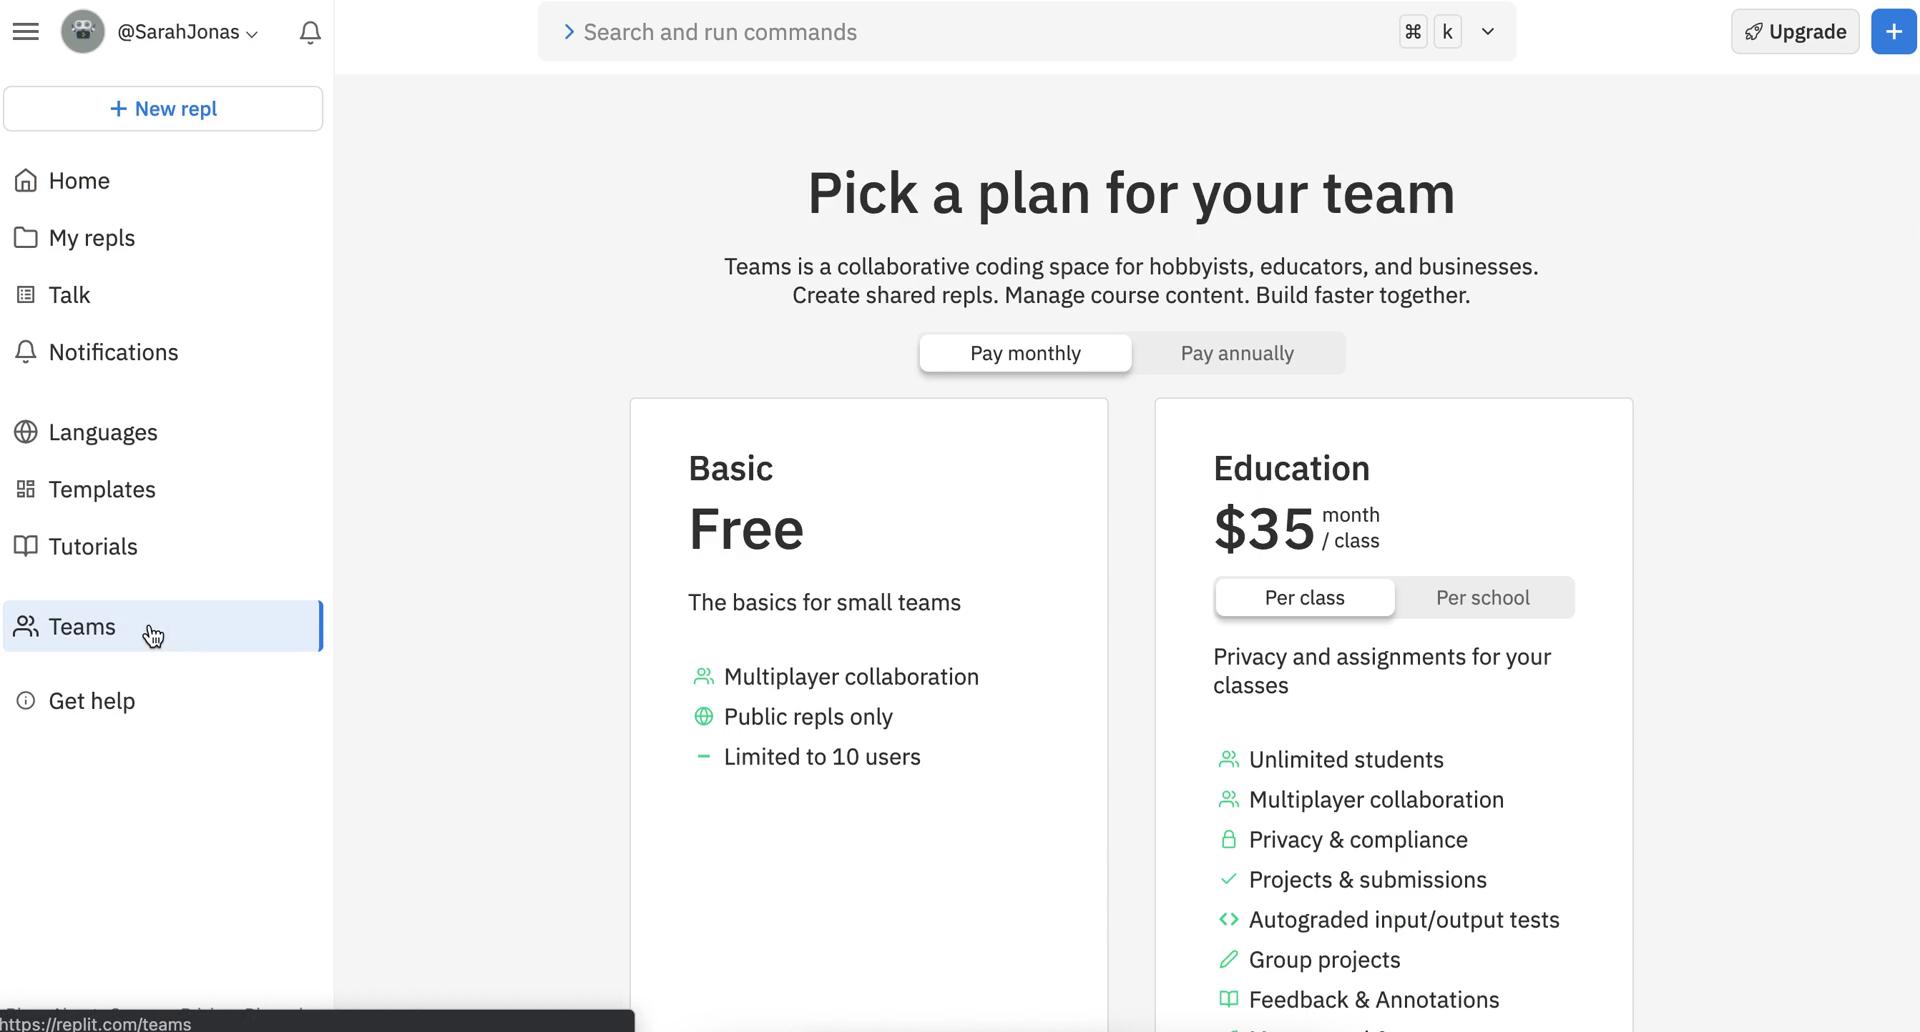Screen dimensions: 1920x1032
Task: Click the blue plus create button
Action: click(1893, 32)
